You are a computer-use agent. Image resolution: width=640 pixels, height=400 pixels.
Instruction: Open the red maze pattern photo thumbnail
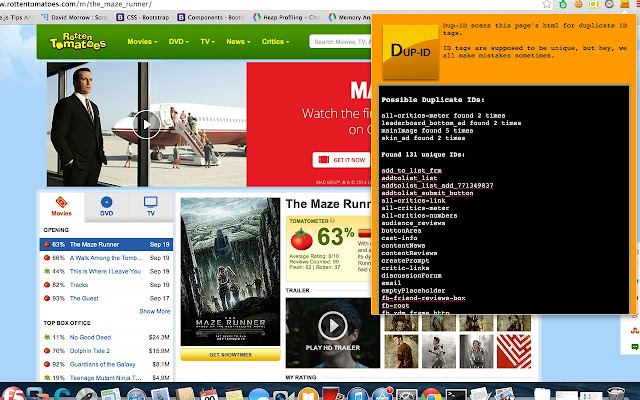tap(514, 351)
